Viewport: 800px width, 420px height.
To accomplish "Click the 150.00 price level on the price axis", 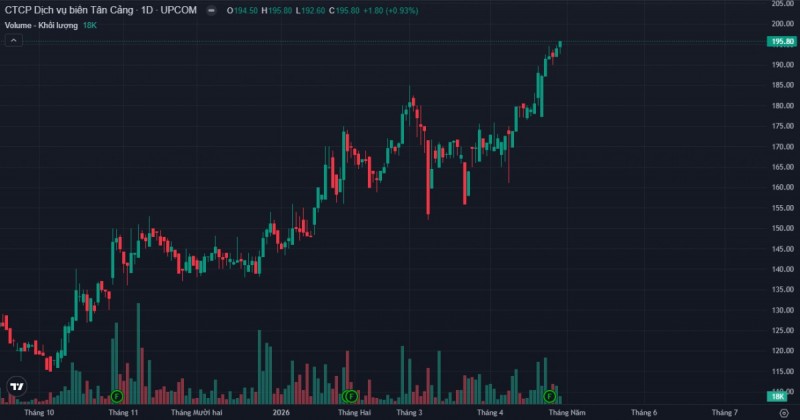I will tap(781, 228).
